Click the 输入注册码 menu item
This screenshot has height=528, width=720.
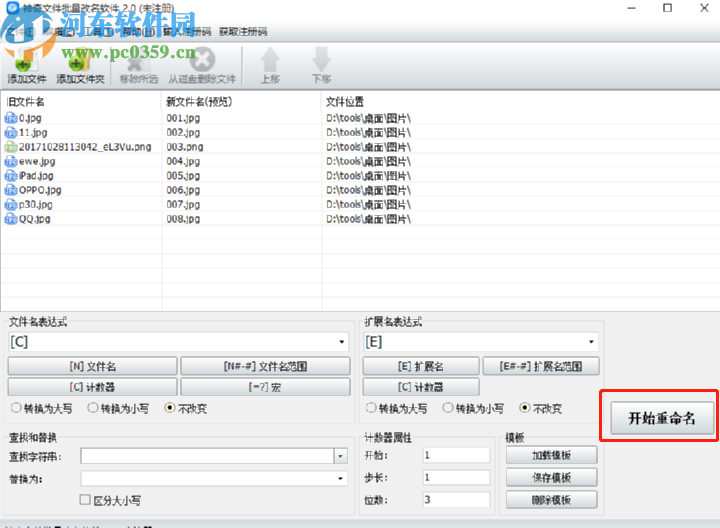pos(187,32)
